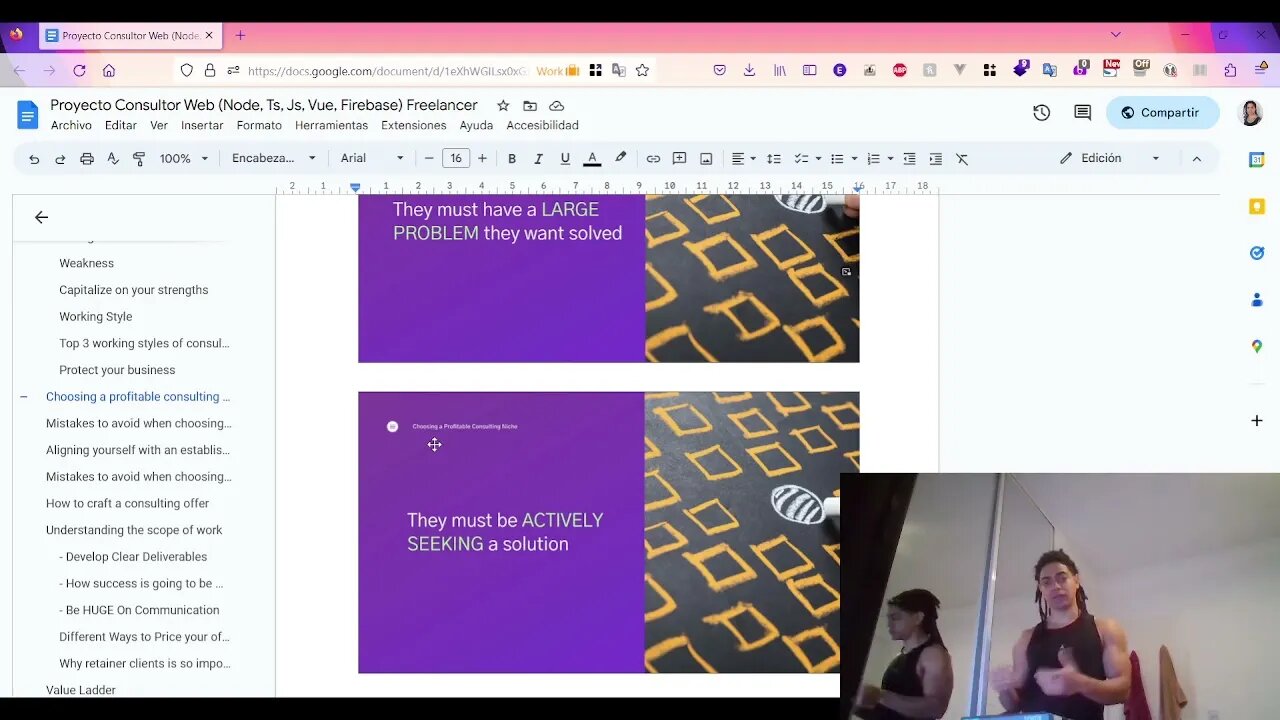
Task: Open the Archivo menu
Action: click(71, 126)
